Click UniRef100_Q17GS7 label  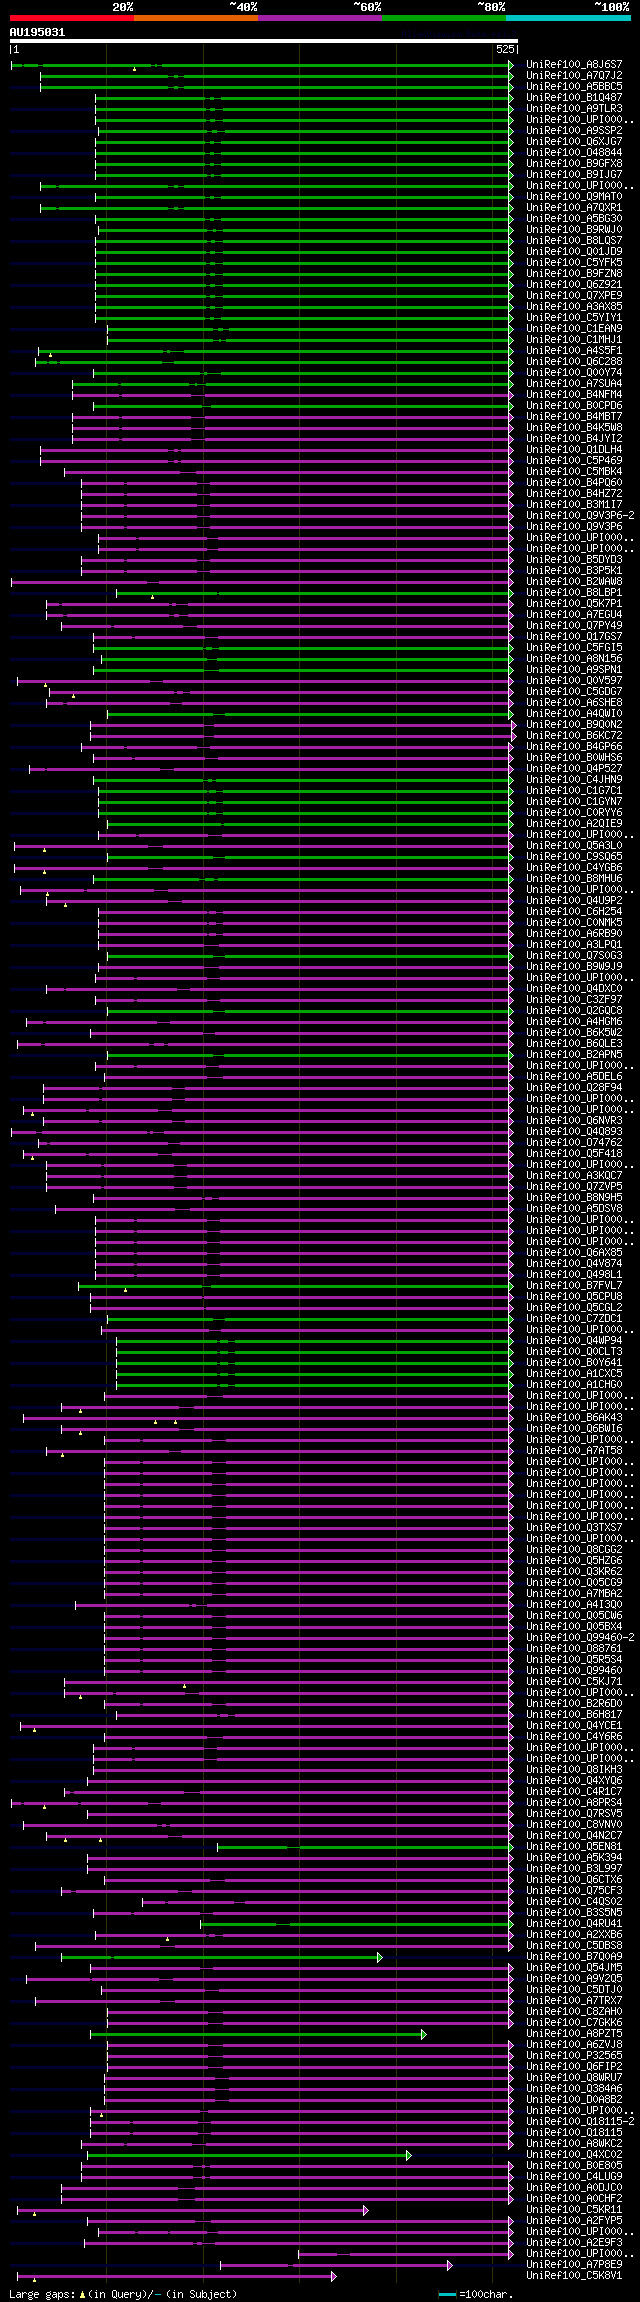pos(574,637)
